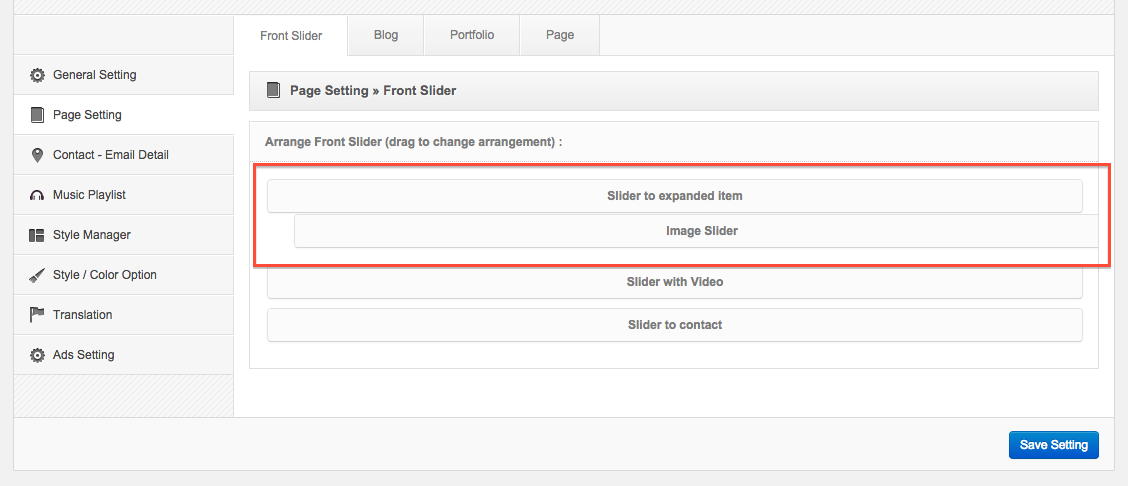Click the Slider with Video item

675,283
